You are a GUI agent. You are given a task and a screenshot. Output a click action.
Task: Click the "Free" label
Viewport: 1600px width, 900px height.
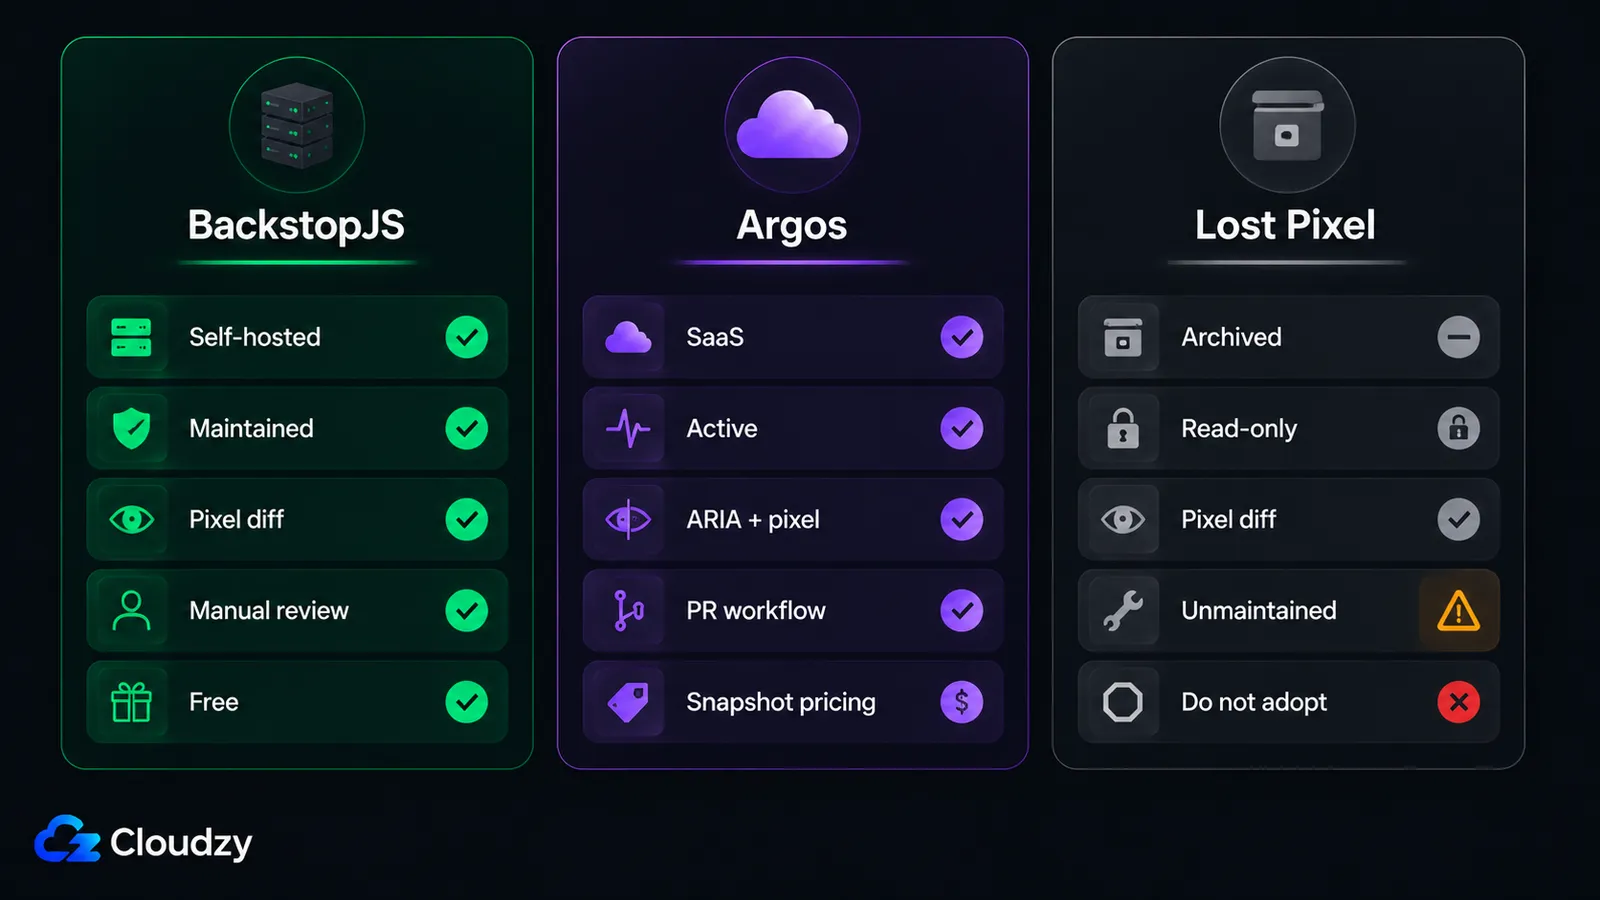214,702
